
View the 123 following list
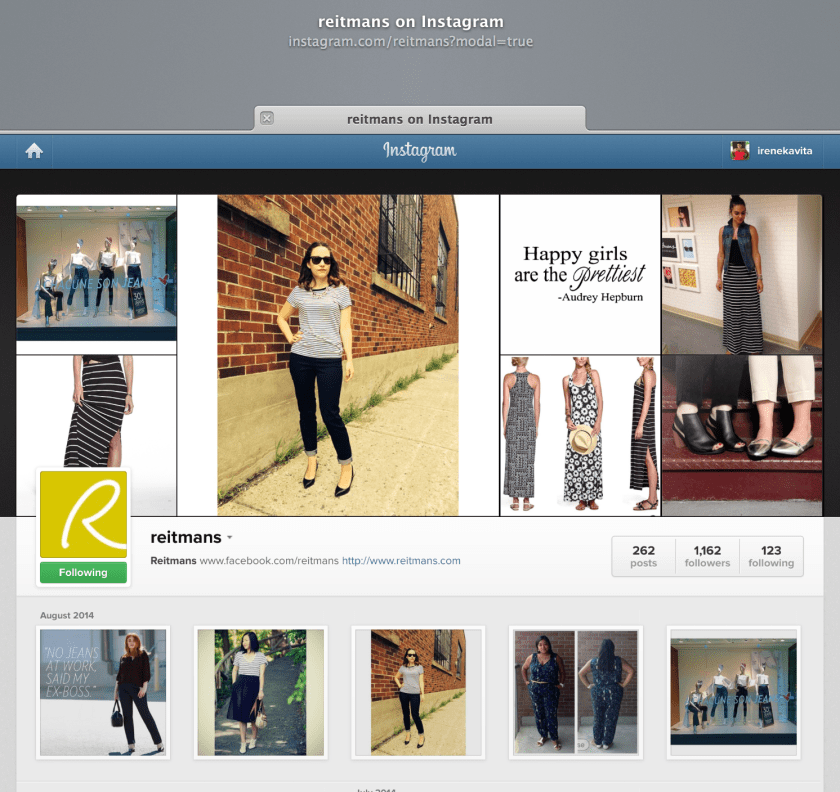[x=771, y=556]
